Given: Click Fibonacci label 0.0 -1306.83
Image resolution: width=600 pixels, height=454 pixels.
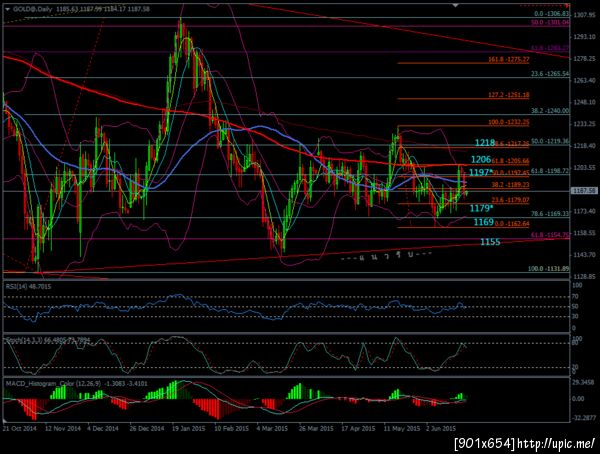Looking at the screenshot, I should [552, 14].
